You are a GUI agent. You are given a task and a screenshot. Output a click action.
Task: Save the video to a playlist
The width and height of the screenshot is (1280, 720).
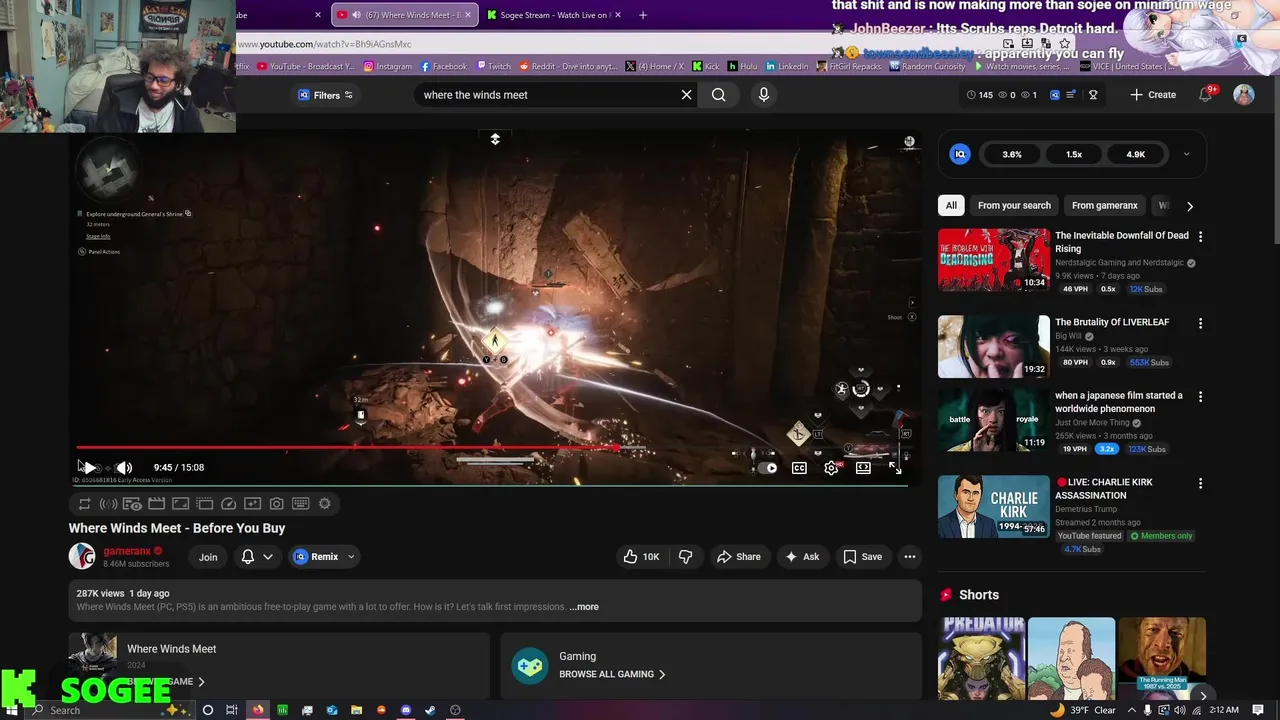(x=862, y=557)
